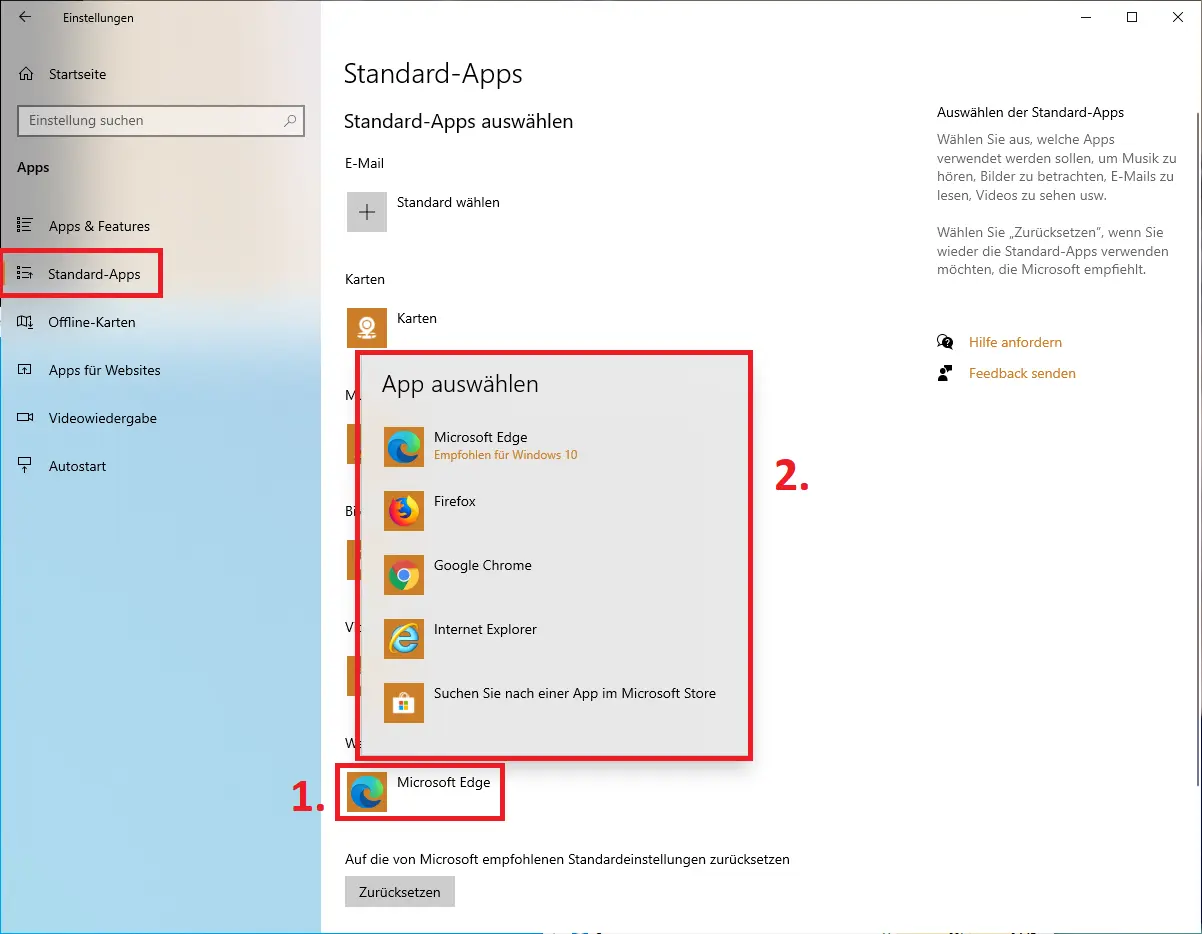The image size is (1202, 934).
Task: Switch to Videowiedergabe settings
Action: [x=102, y=418]
